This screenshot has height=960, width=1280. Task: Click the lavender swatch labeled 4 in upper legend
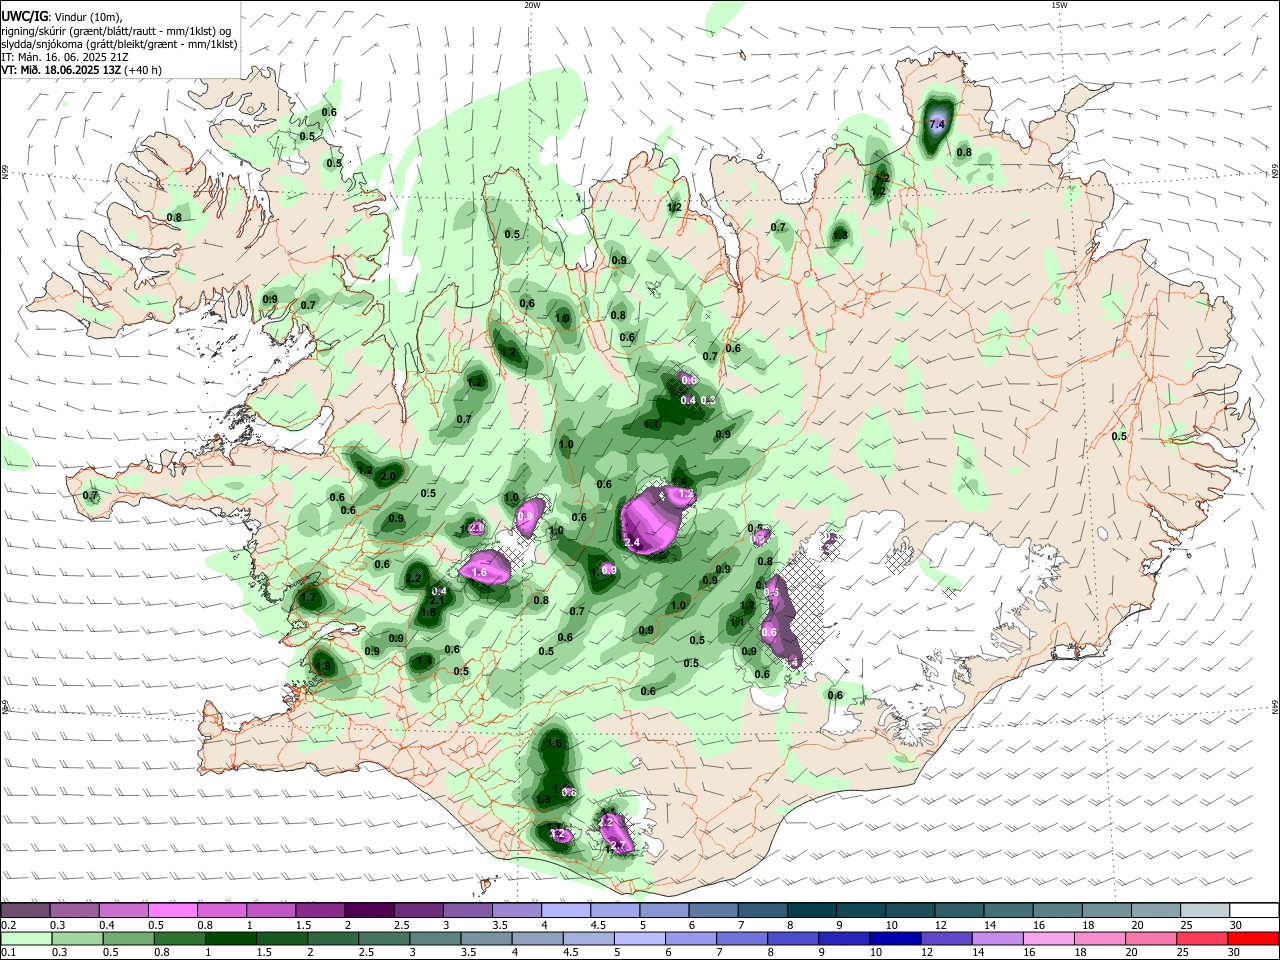(566, 910)
